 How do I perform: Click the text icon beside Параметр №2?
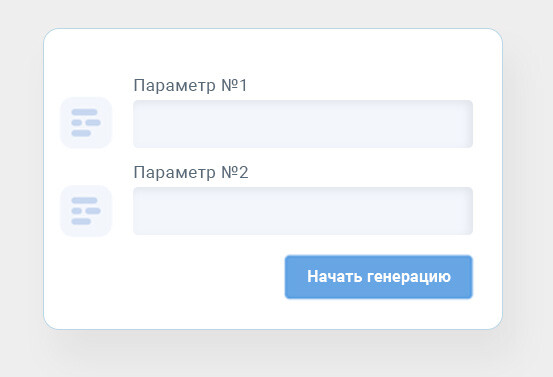[86, 211]
